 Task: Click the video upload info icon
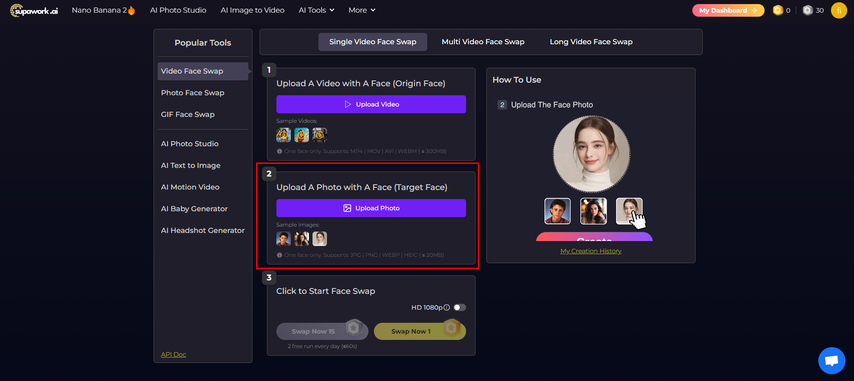[279, 151]
